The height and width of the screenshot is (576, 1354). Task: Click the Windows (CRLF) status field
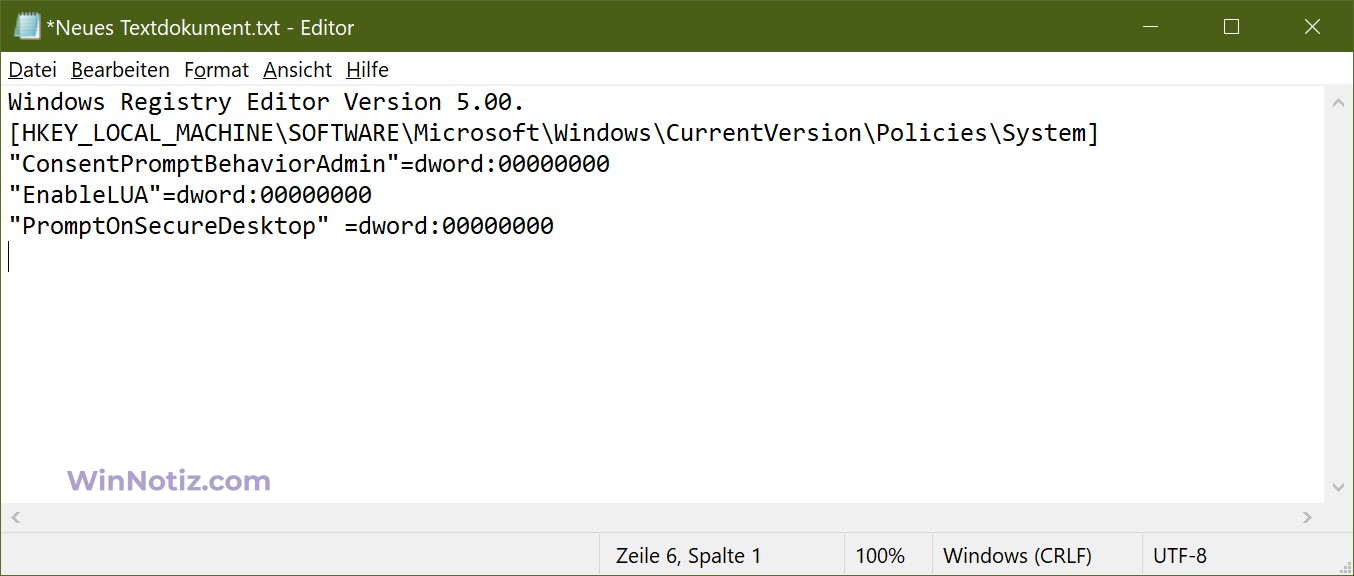(x=1017, y=556)
